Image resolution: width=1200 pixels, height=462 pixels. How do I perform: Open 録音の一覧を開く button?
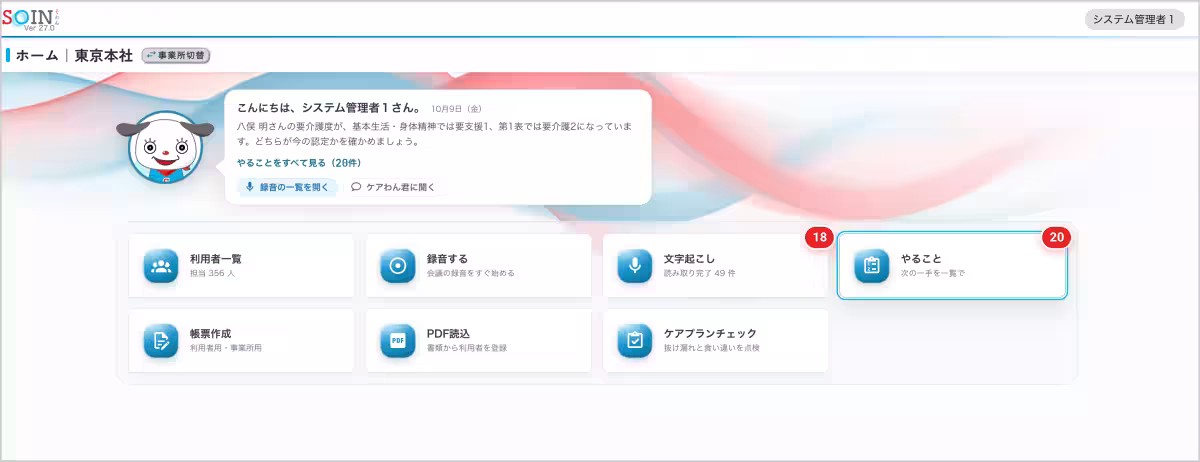288,187
